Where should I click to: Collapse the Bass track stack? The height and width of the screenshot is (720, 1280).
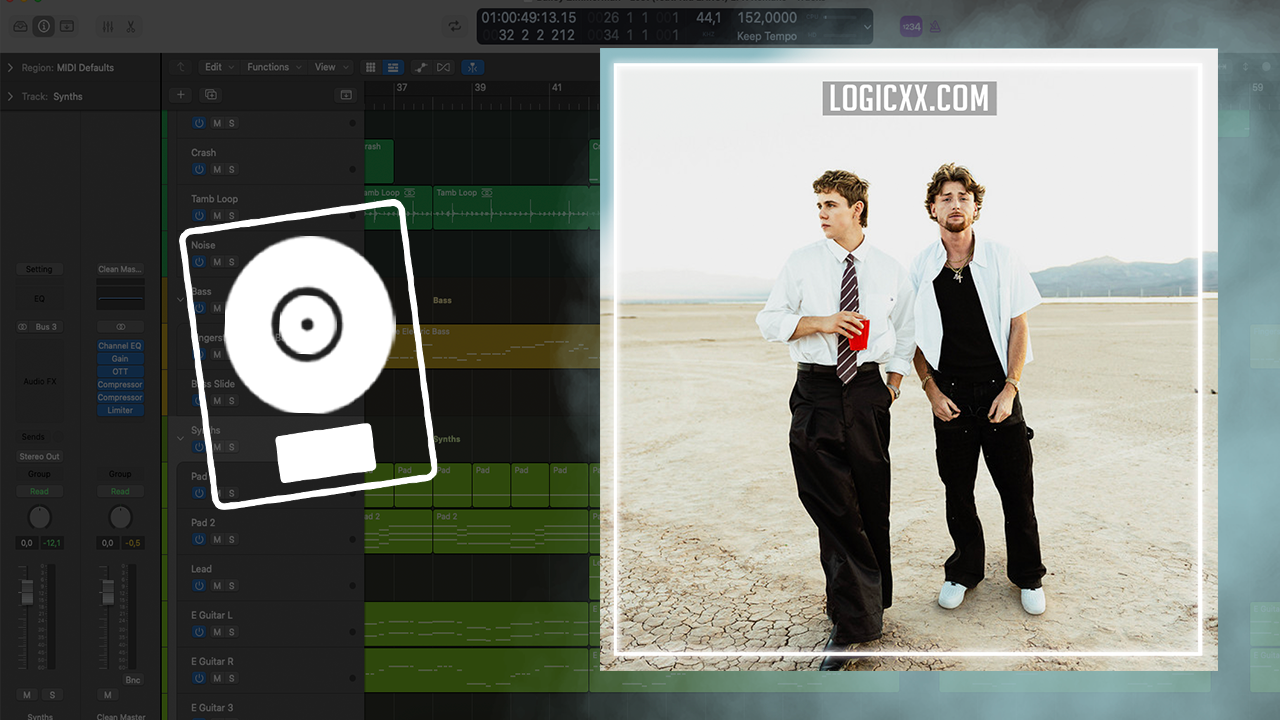point(180,298)
